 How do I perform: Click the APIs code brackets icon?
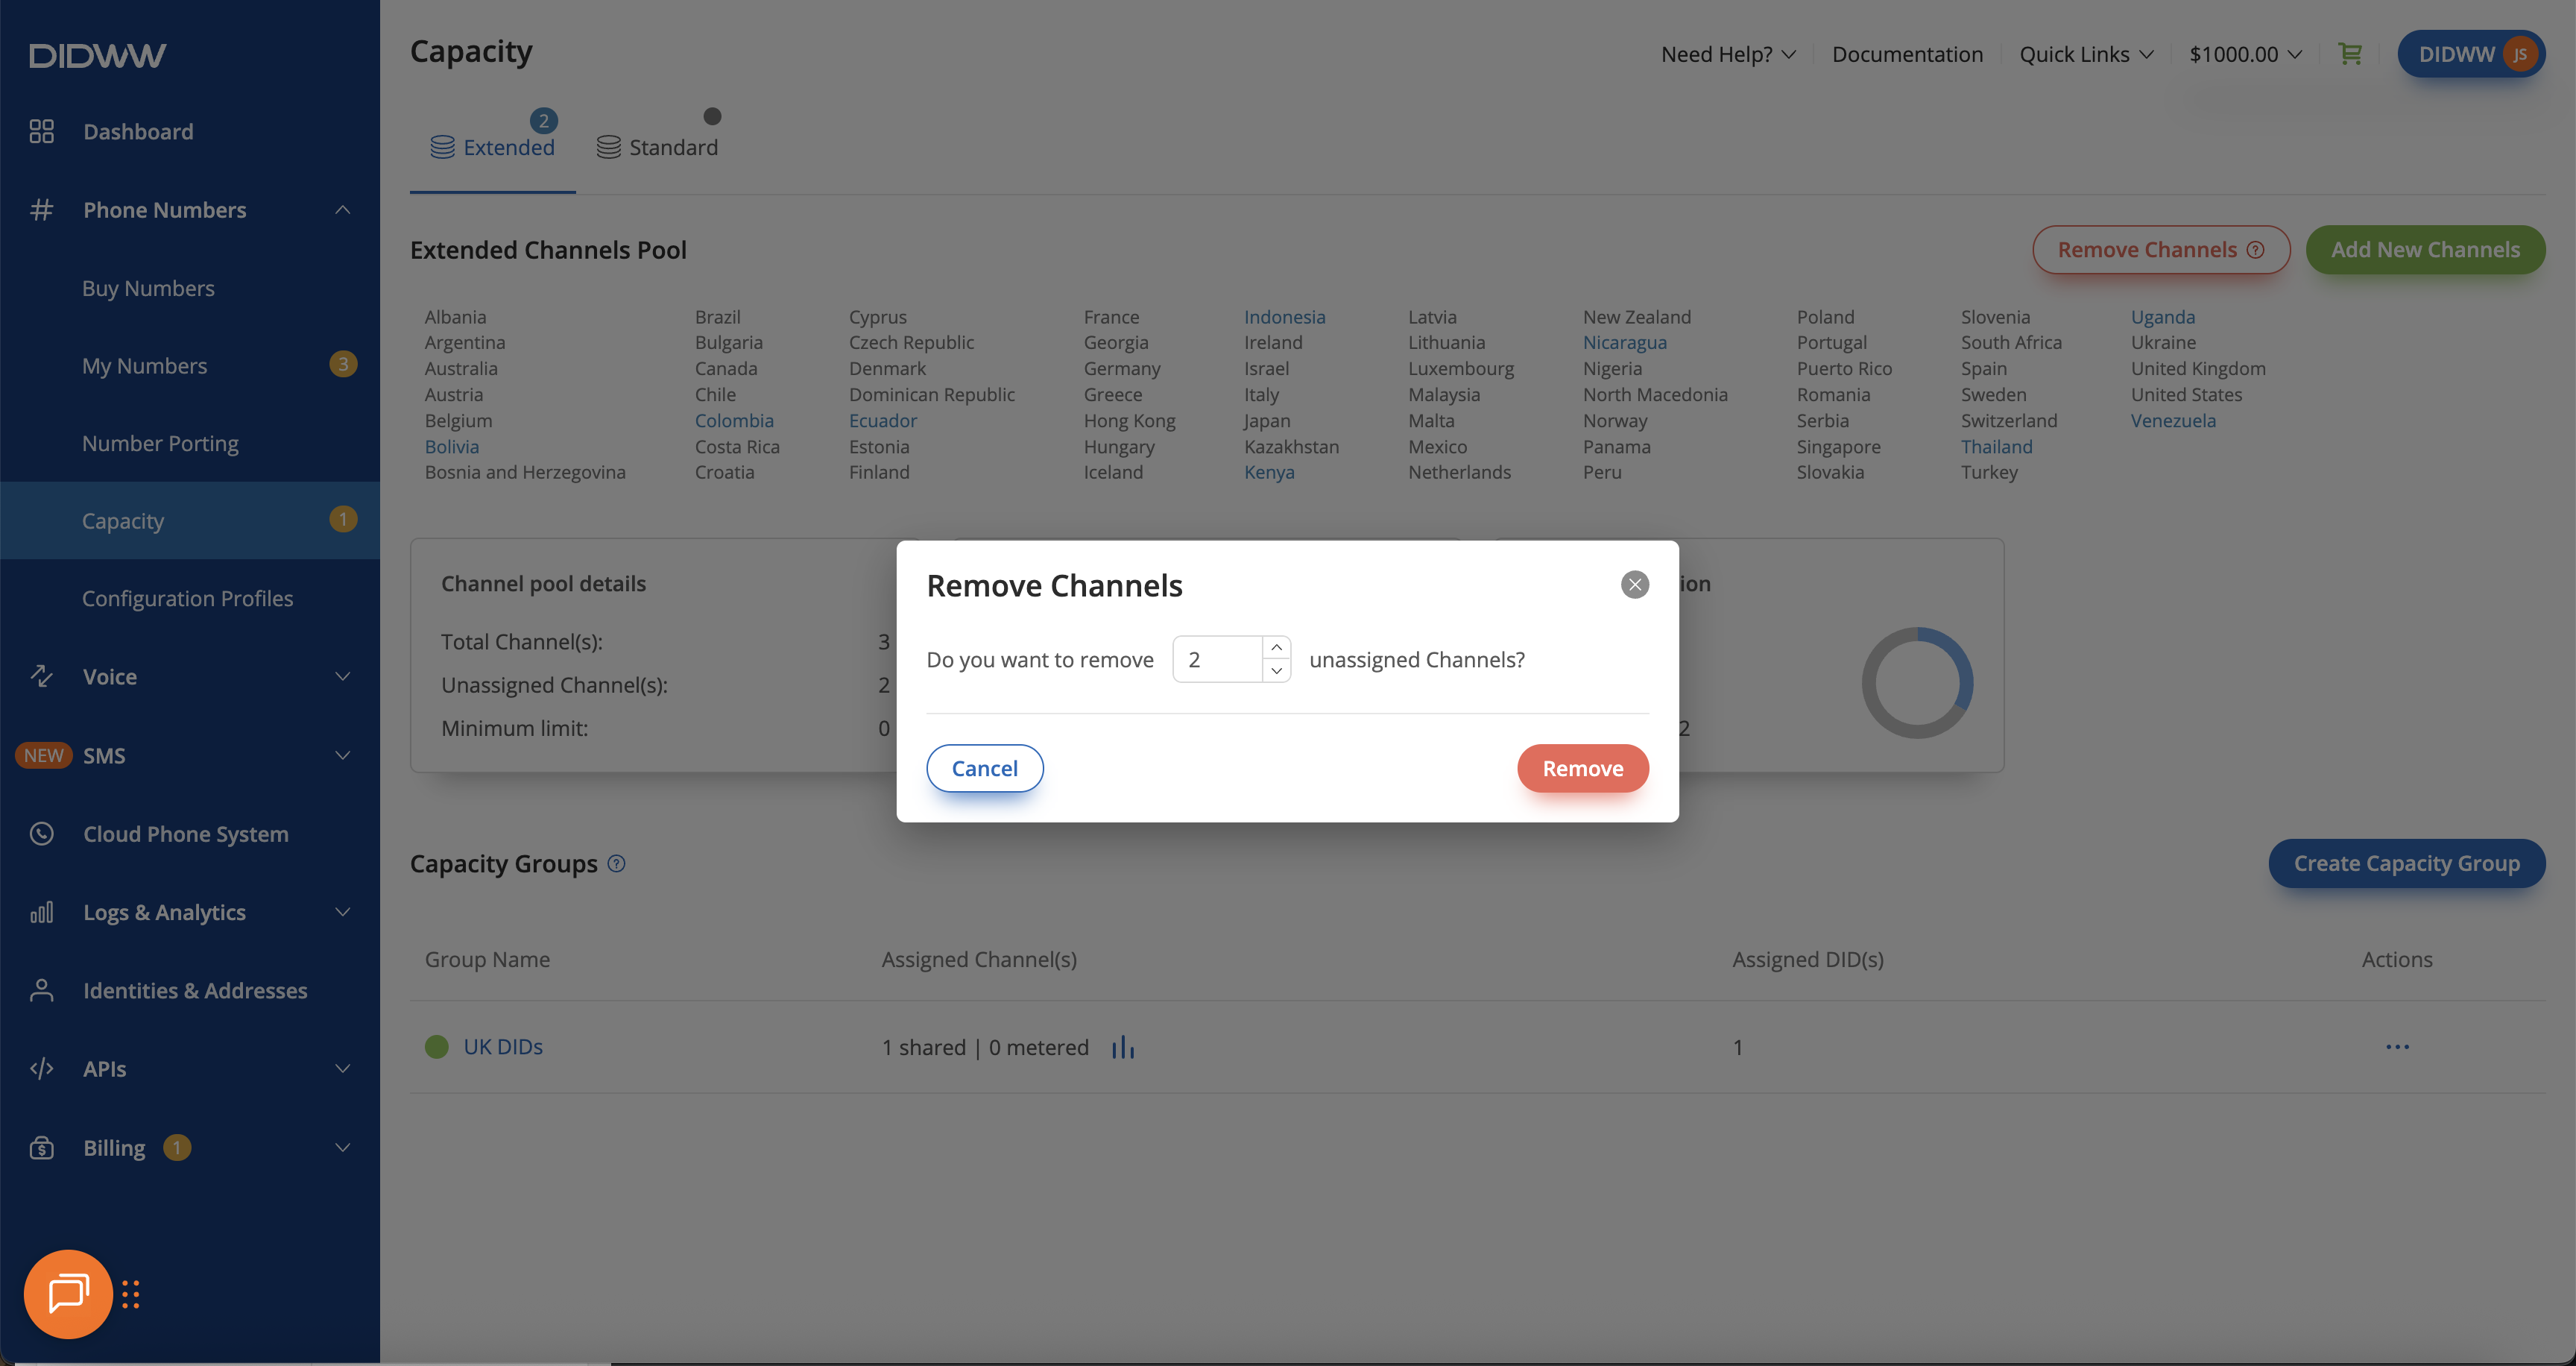(41, 1068)
